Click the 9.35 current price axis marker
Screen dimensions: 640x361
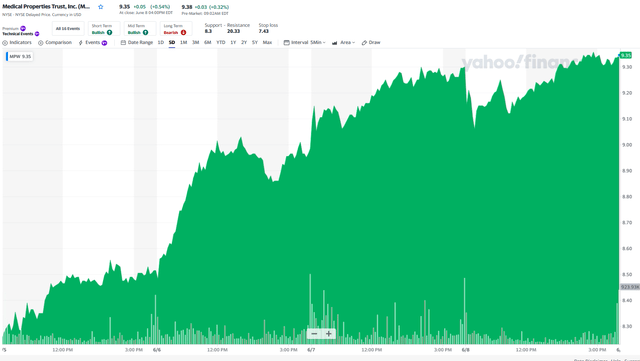(x=626, y=55)
